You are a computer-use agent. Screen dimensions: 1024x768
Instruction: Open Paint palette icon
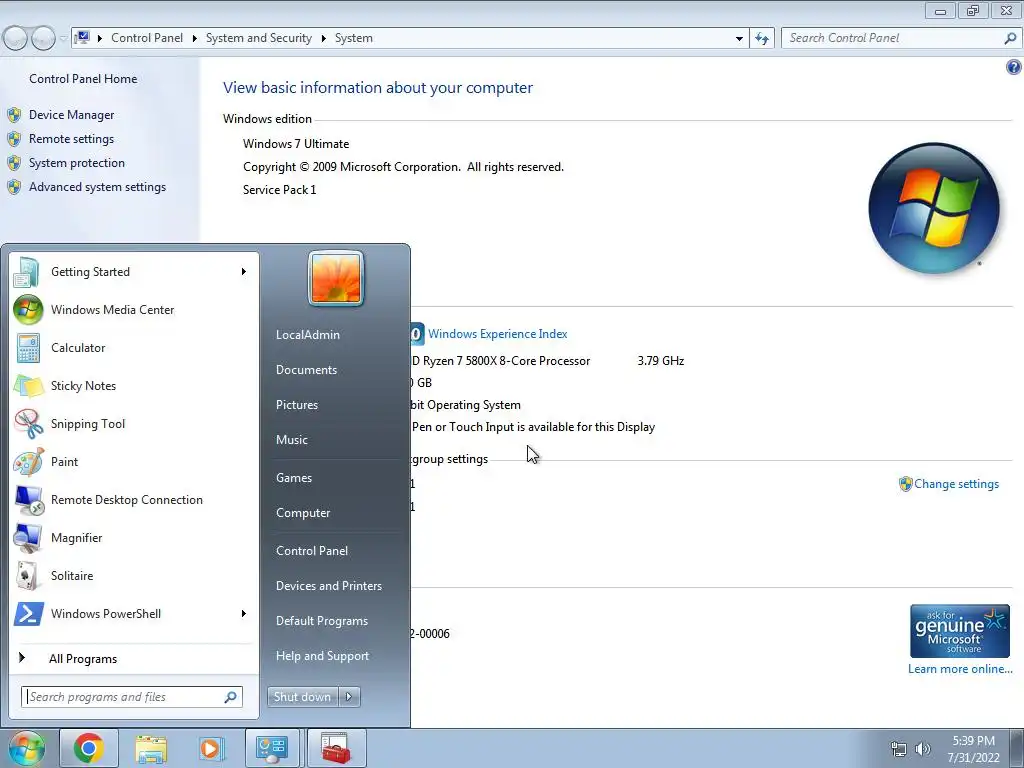(x=28, y=462)
